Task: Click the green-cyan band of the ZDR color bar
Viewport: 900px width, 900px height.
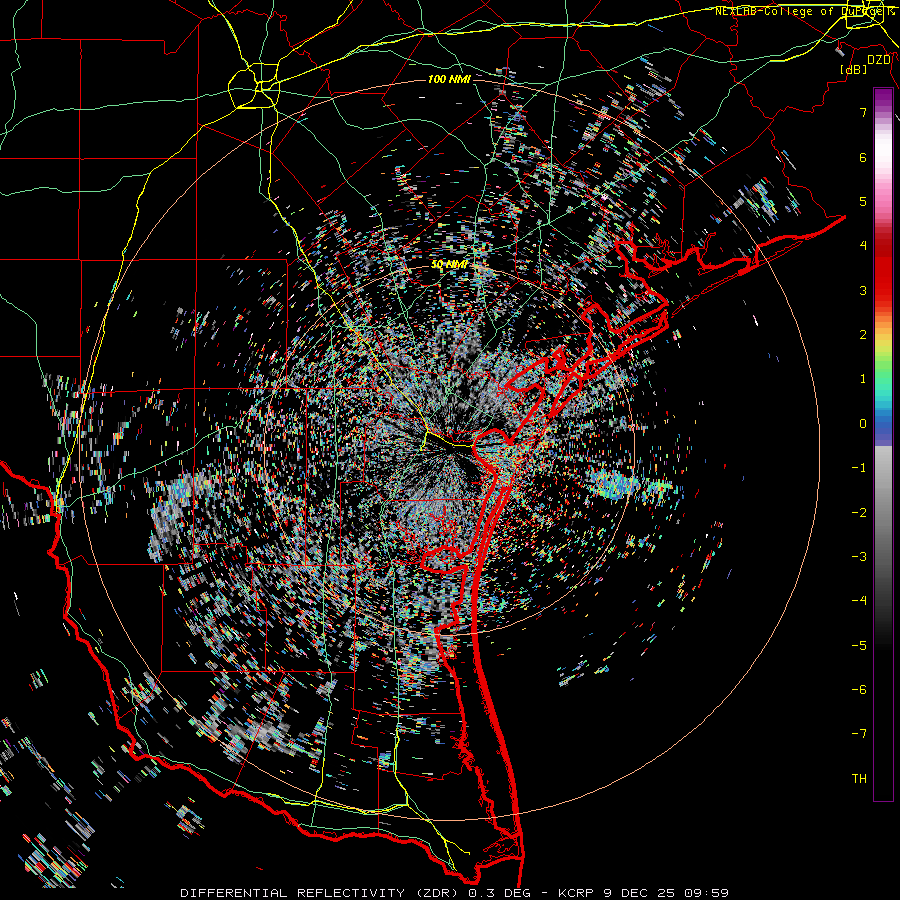Action: [883, 385]
